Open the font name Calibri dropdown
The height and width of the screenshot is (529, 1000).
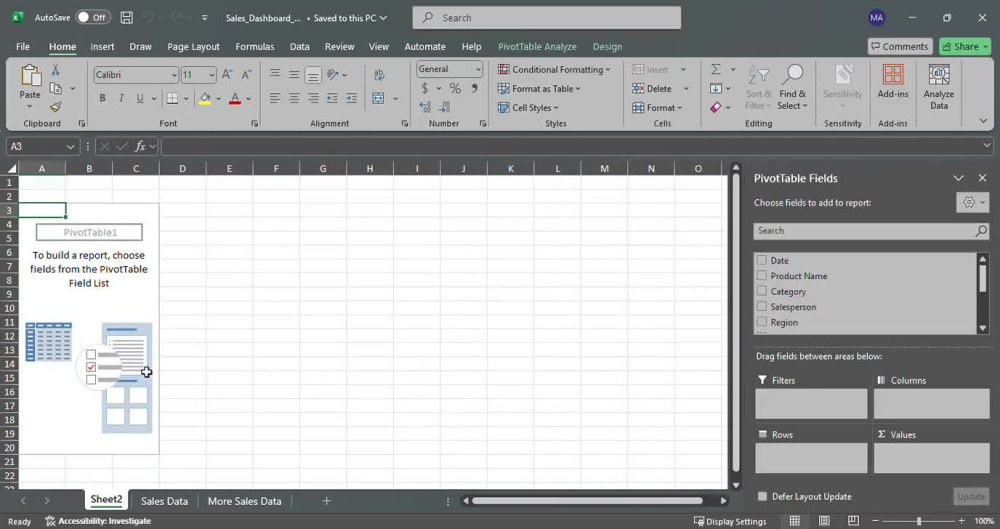coord(173,75)
